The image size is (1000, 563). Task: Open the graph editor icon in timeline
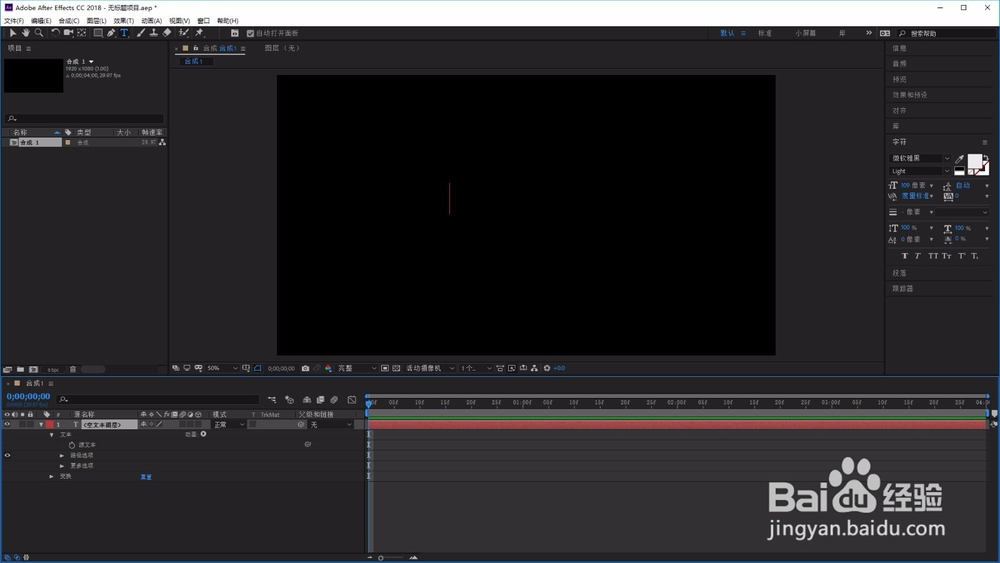[352, 400]
